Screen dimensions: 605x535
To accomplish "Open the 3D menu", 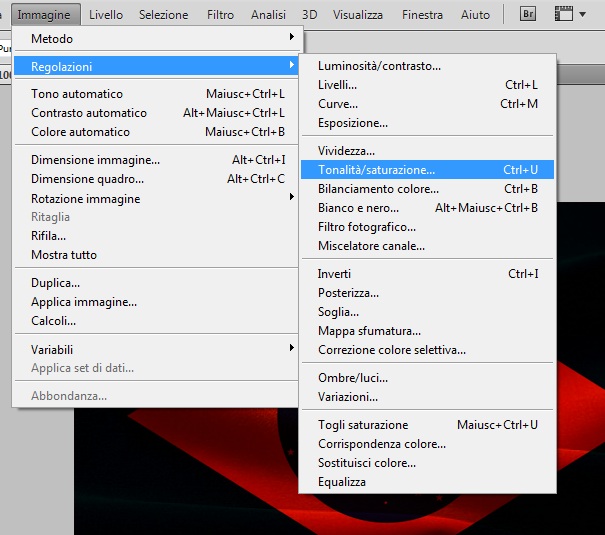I will (309, 15).
